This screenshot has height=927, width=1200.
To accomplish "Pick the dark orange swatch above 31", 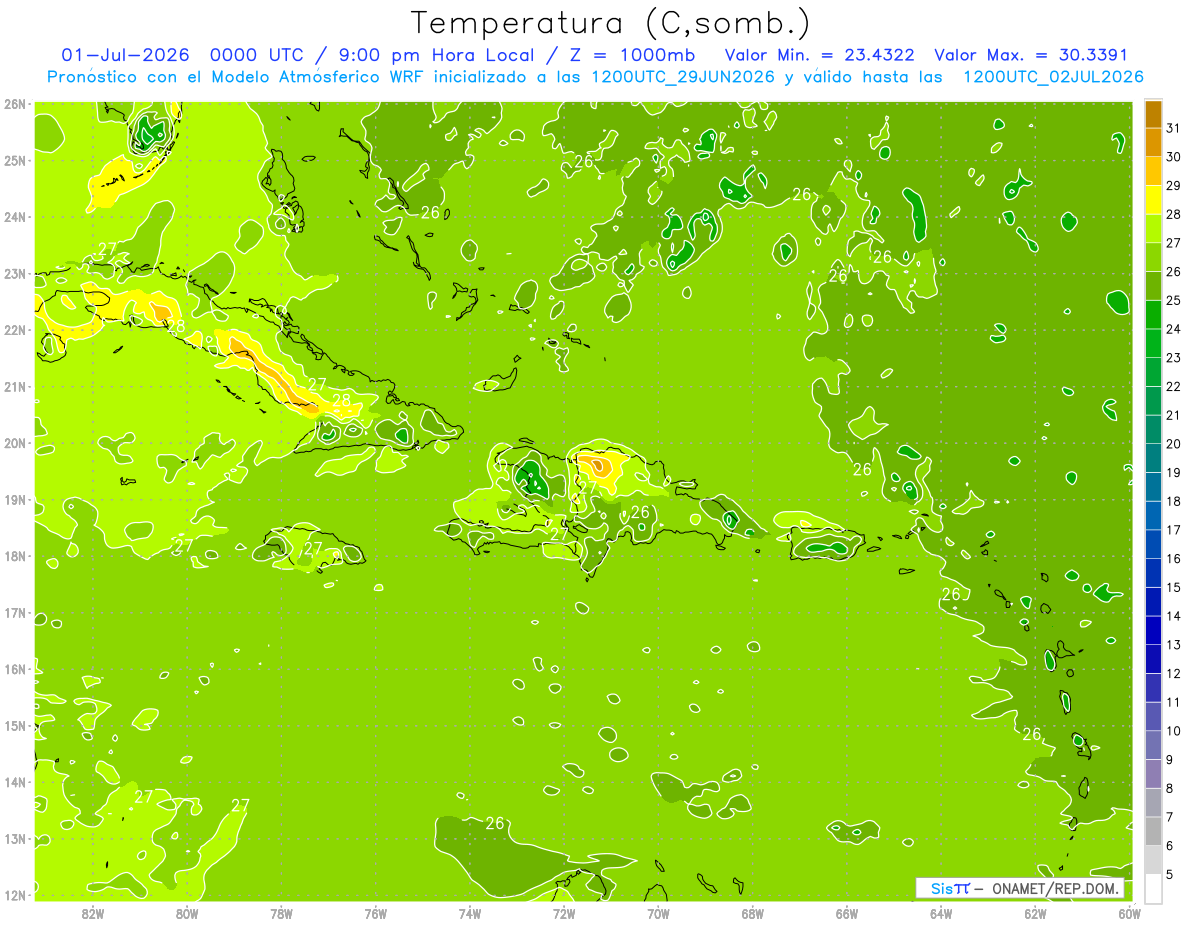I will click(1153, 114).
